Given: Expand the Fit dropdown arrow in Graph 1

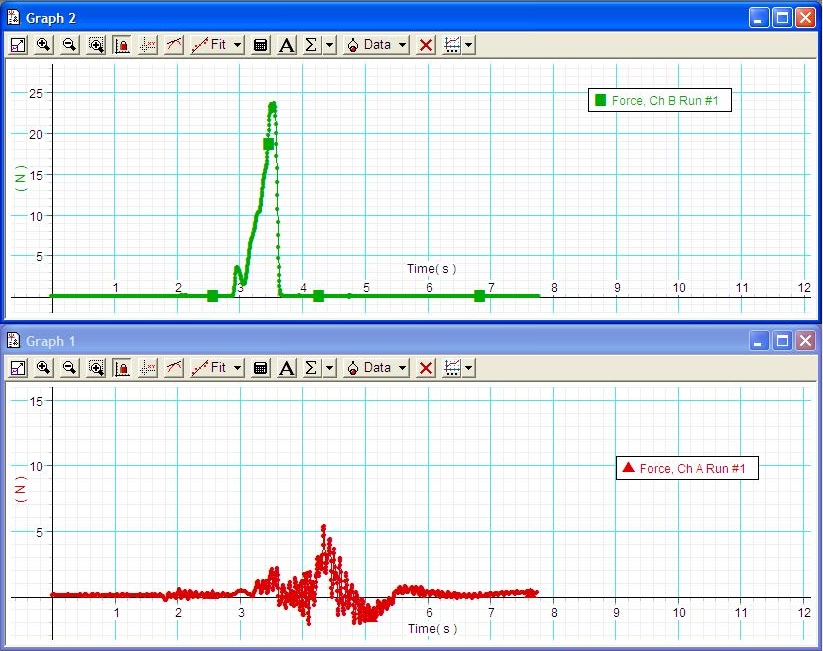Looking at the screenshot, I should (x=237, y=368).
